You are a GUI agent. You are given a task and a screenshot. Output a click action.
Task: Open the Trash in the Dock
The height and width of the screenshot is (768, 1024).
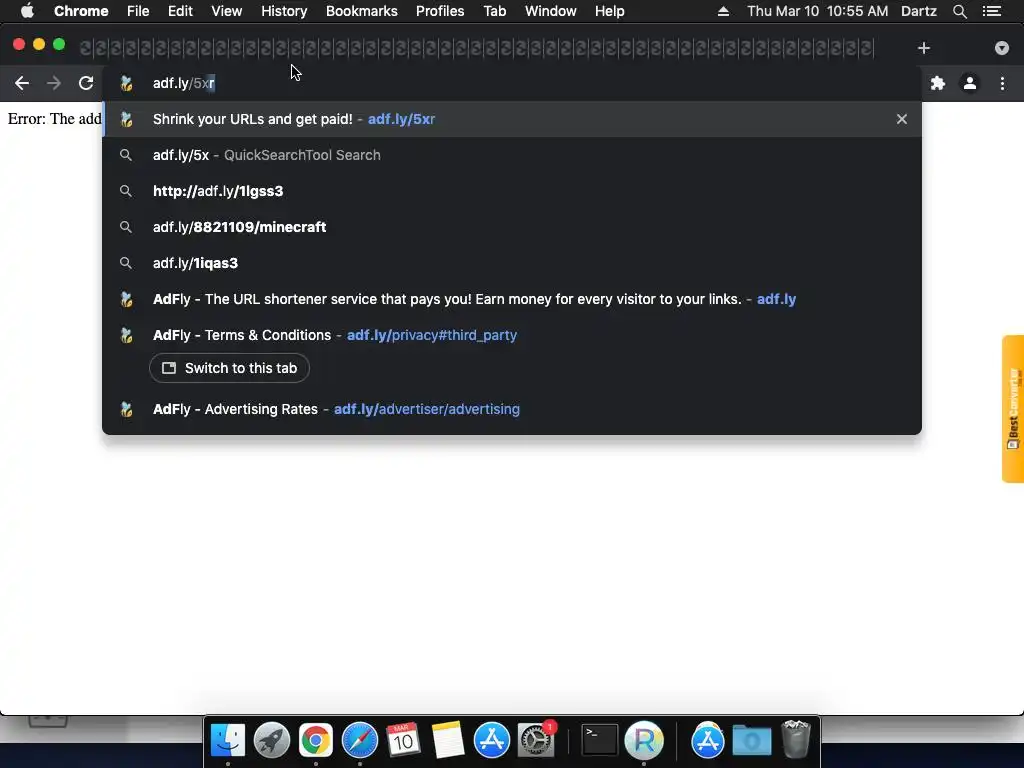pyautogui.click(x=795, y=739)
